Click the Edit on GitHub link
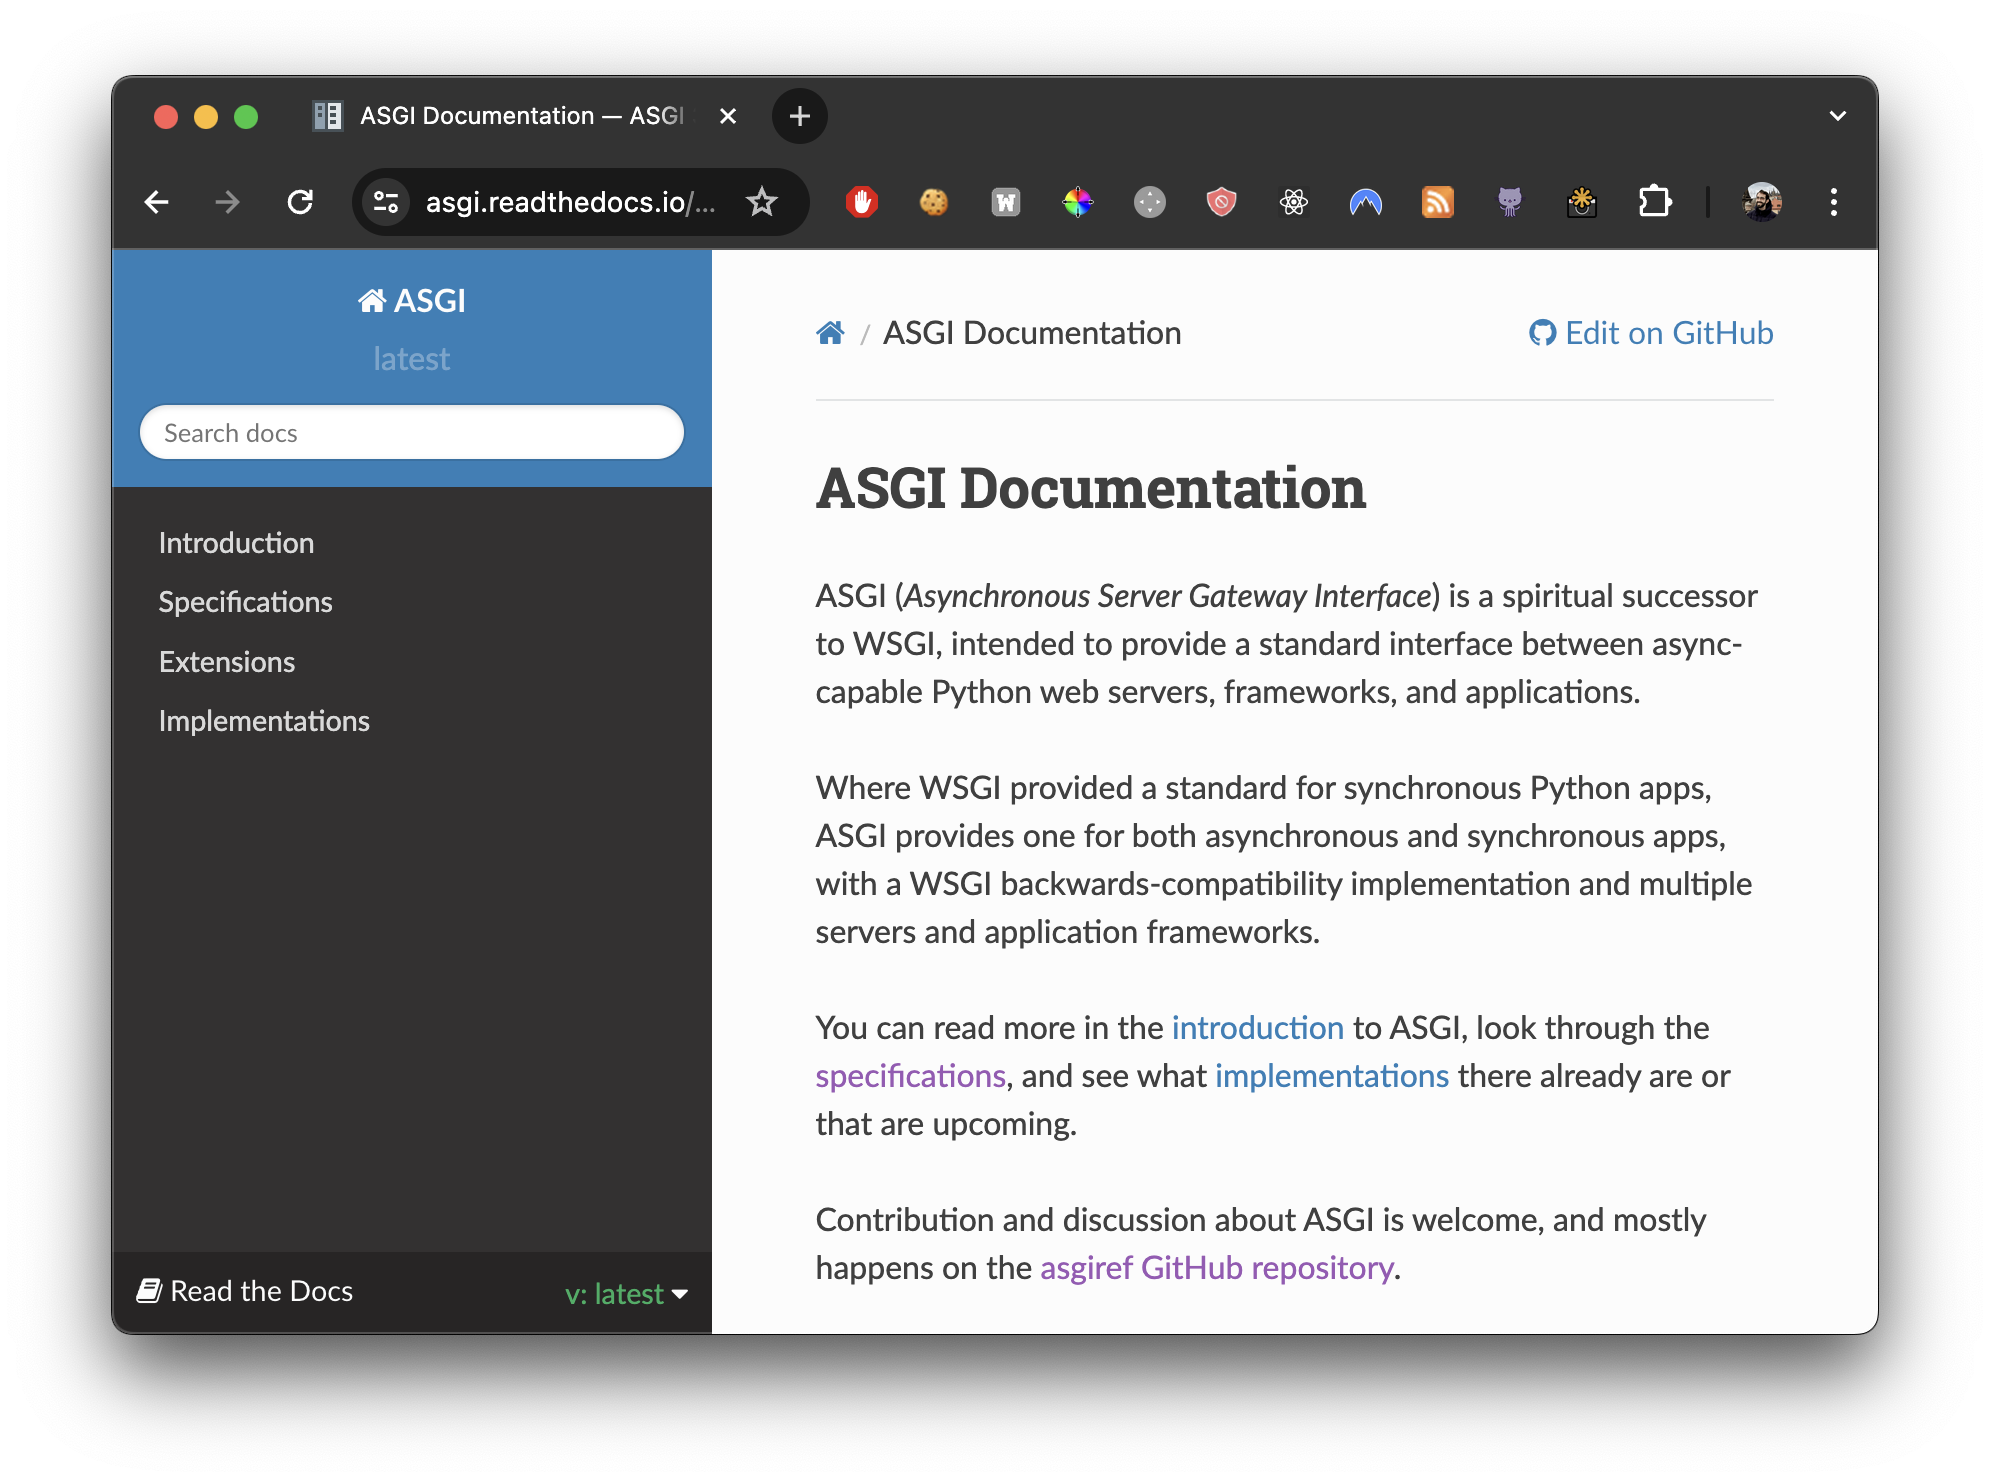The width and height of the screenshot is (1990, 1482). tap(1651, 333)
